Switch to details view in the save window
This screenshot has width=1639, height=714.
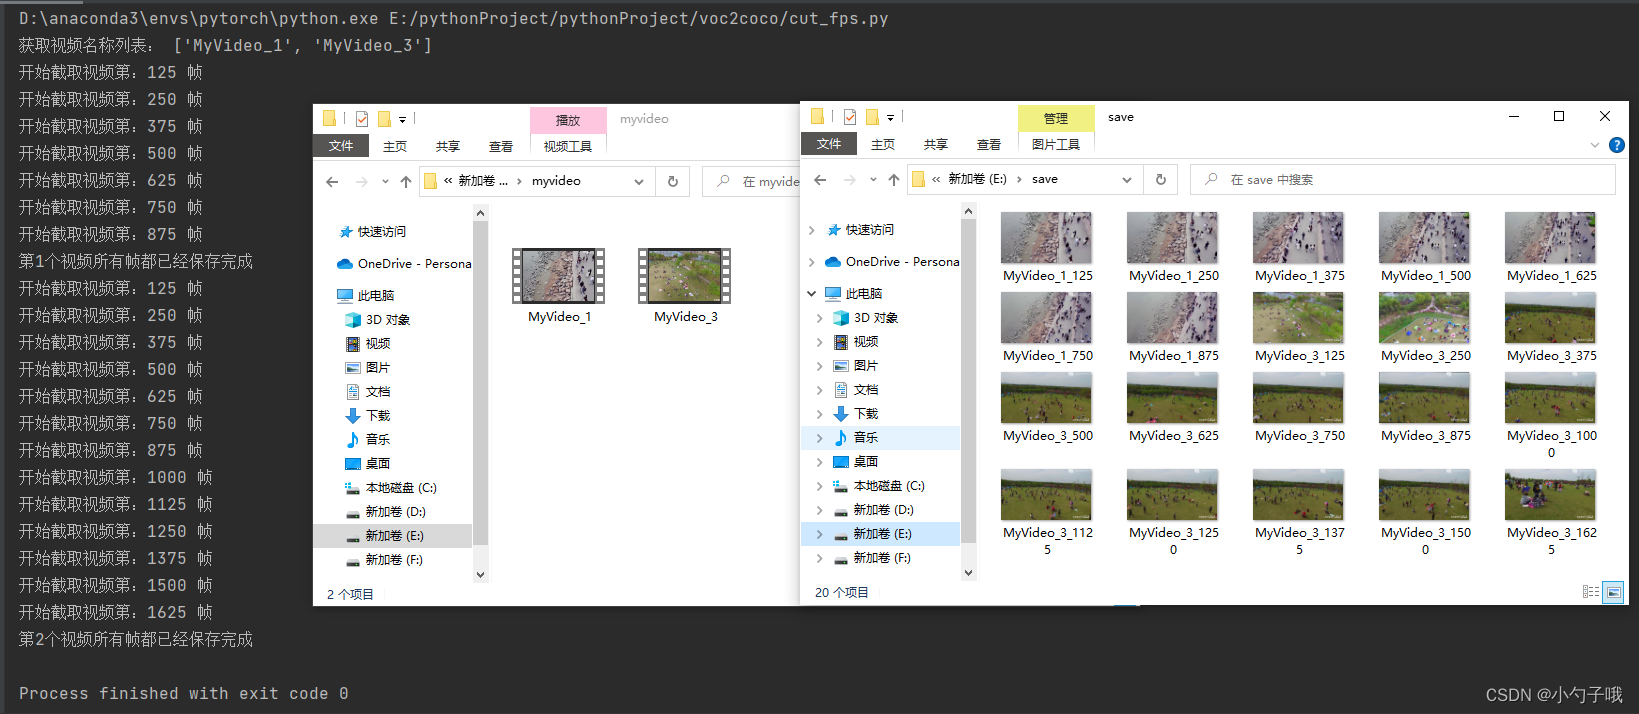tap(1591, 592)
